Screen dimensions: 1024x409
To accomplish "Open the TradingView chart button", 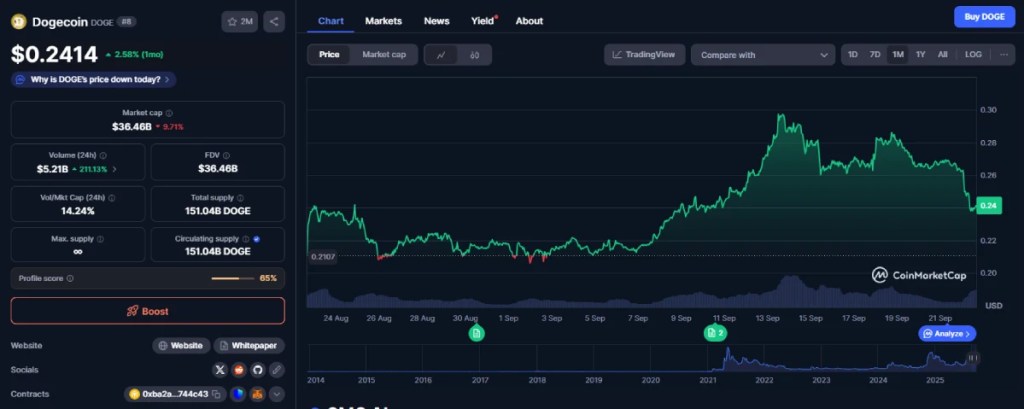I will coord(644,55).
